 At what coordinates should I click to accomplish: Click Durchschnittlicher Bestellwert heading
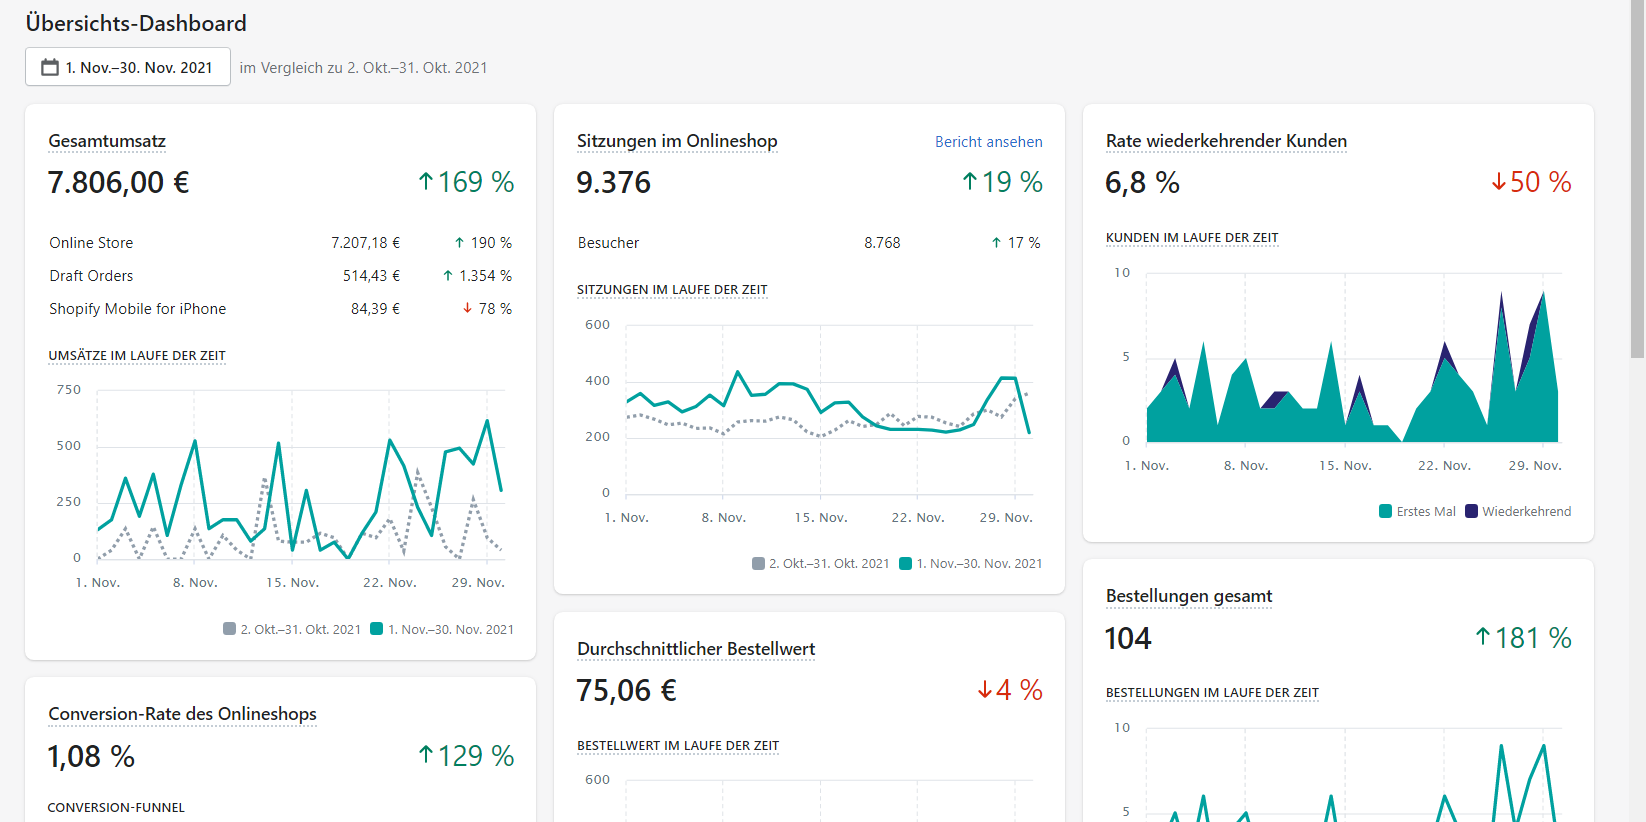coord(696,649)
